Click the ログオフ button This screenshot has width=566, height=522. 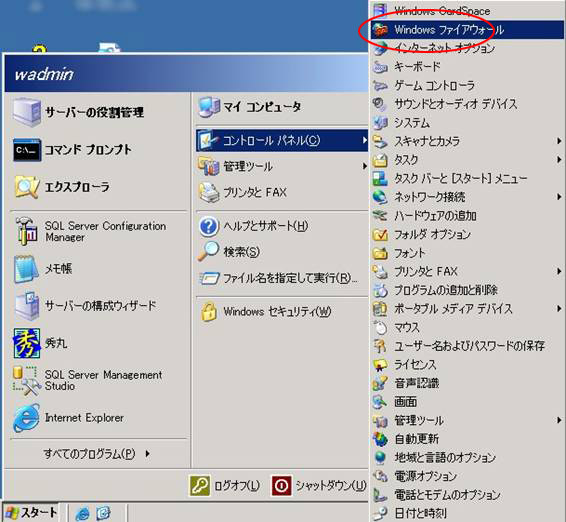pyautogui.click(x=225, y=486)
